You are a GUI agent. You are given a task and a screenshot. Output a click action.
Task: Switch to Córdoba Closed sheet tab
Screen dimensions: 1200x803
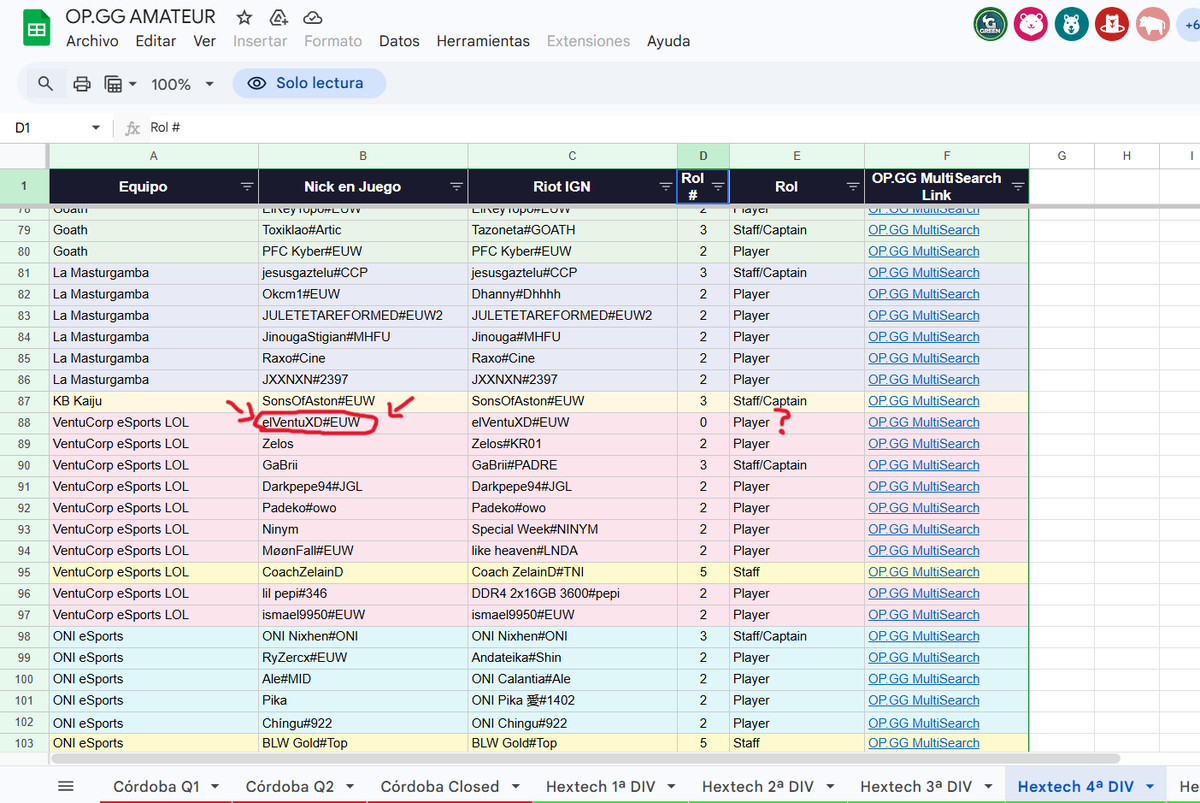click(x=440, y=786)
